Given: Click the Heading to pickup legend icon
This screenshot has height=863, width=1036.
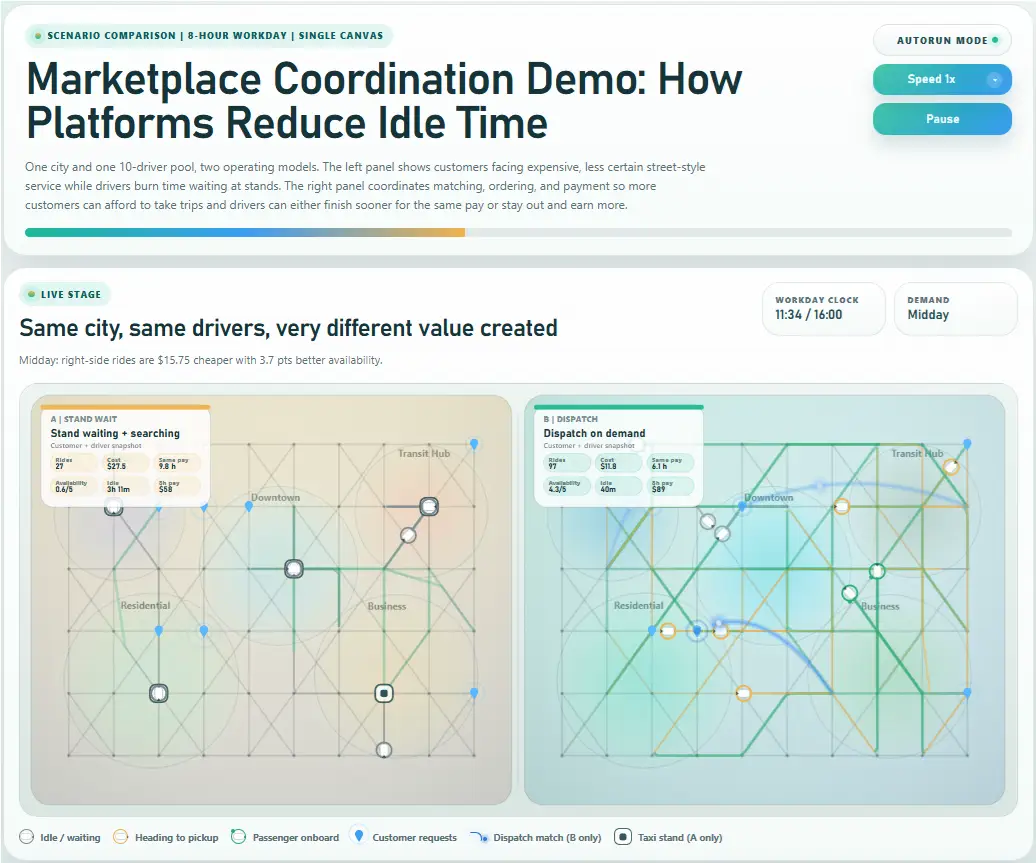Looking at the screenshot, I should coord(121,837).
